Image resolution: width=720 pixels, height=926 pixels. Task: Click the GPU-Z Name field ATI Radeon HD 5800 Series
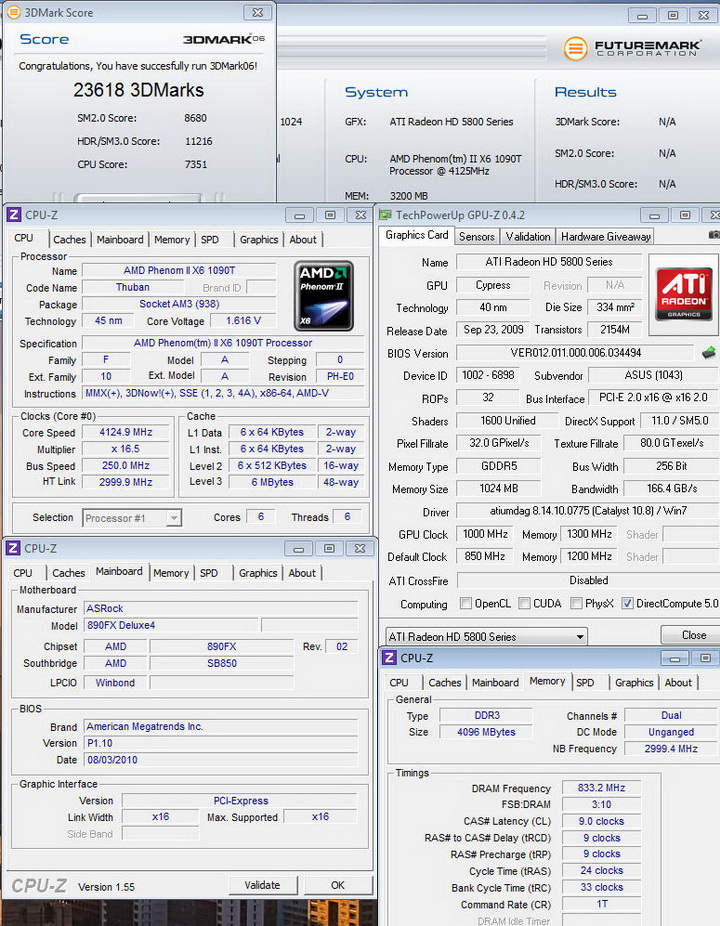click(x=549, y=262)
